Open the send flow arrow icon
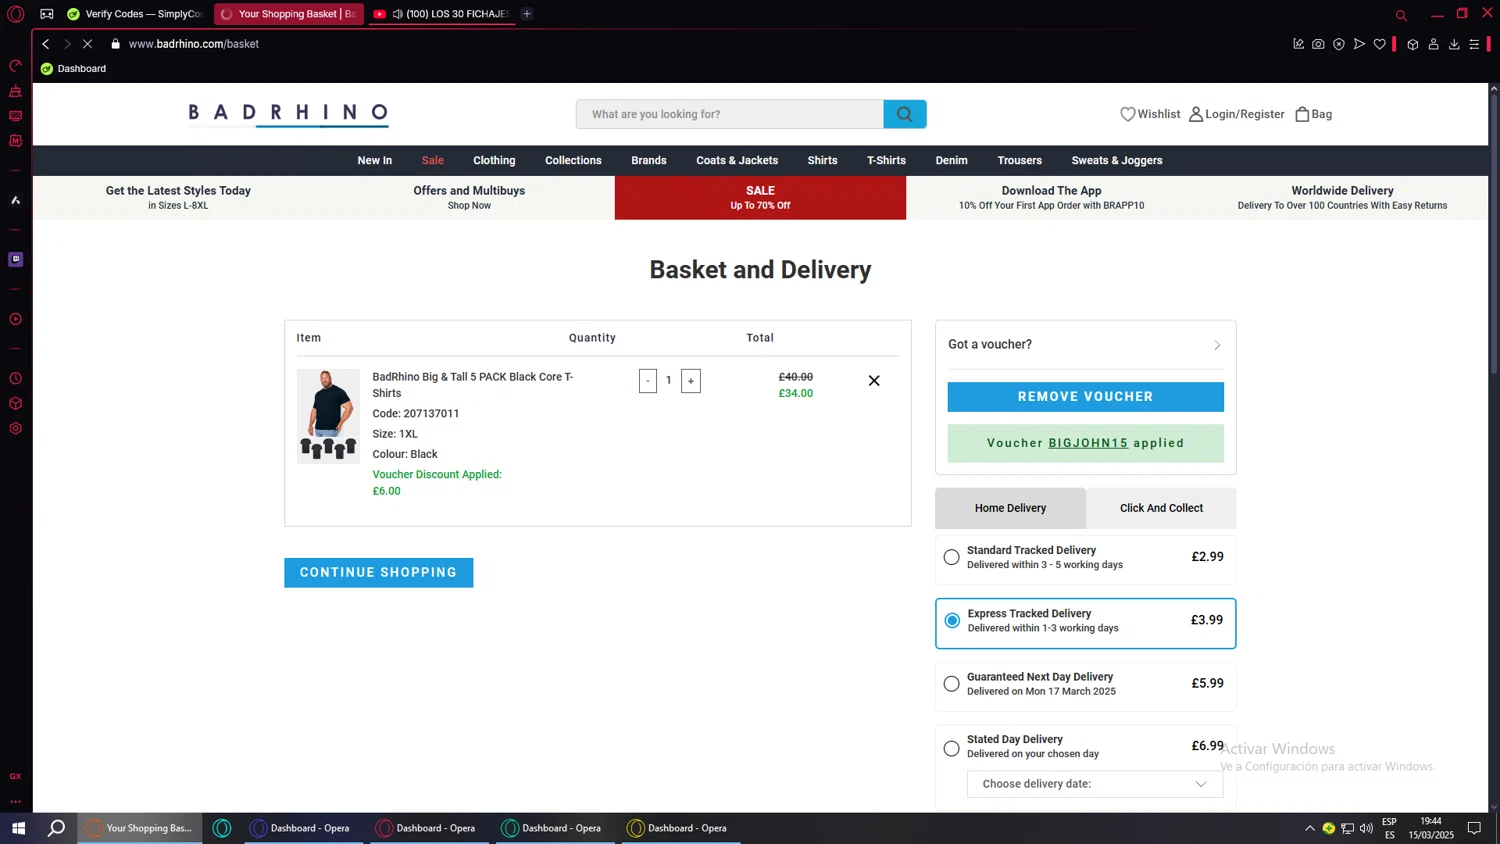Viewport: 1500px width, 844px height. coord(1359,44)
